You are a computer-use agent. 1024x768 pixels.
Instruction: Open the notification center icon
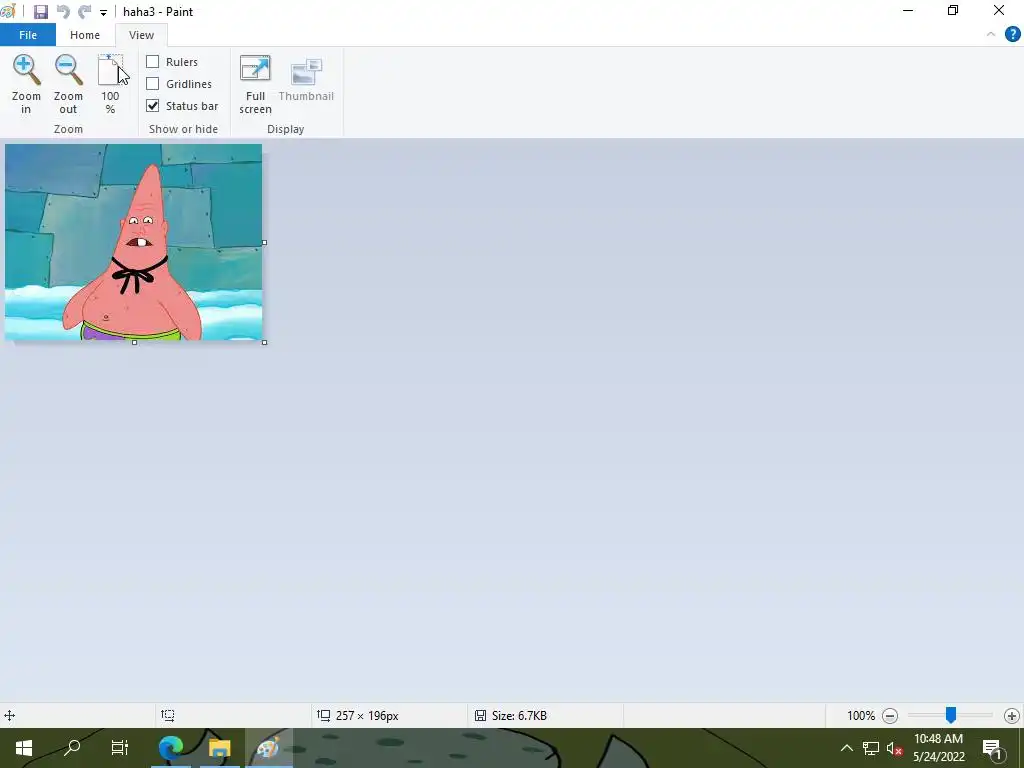coord(992,748)
